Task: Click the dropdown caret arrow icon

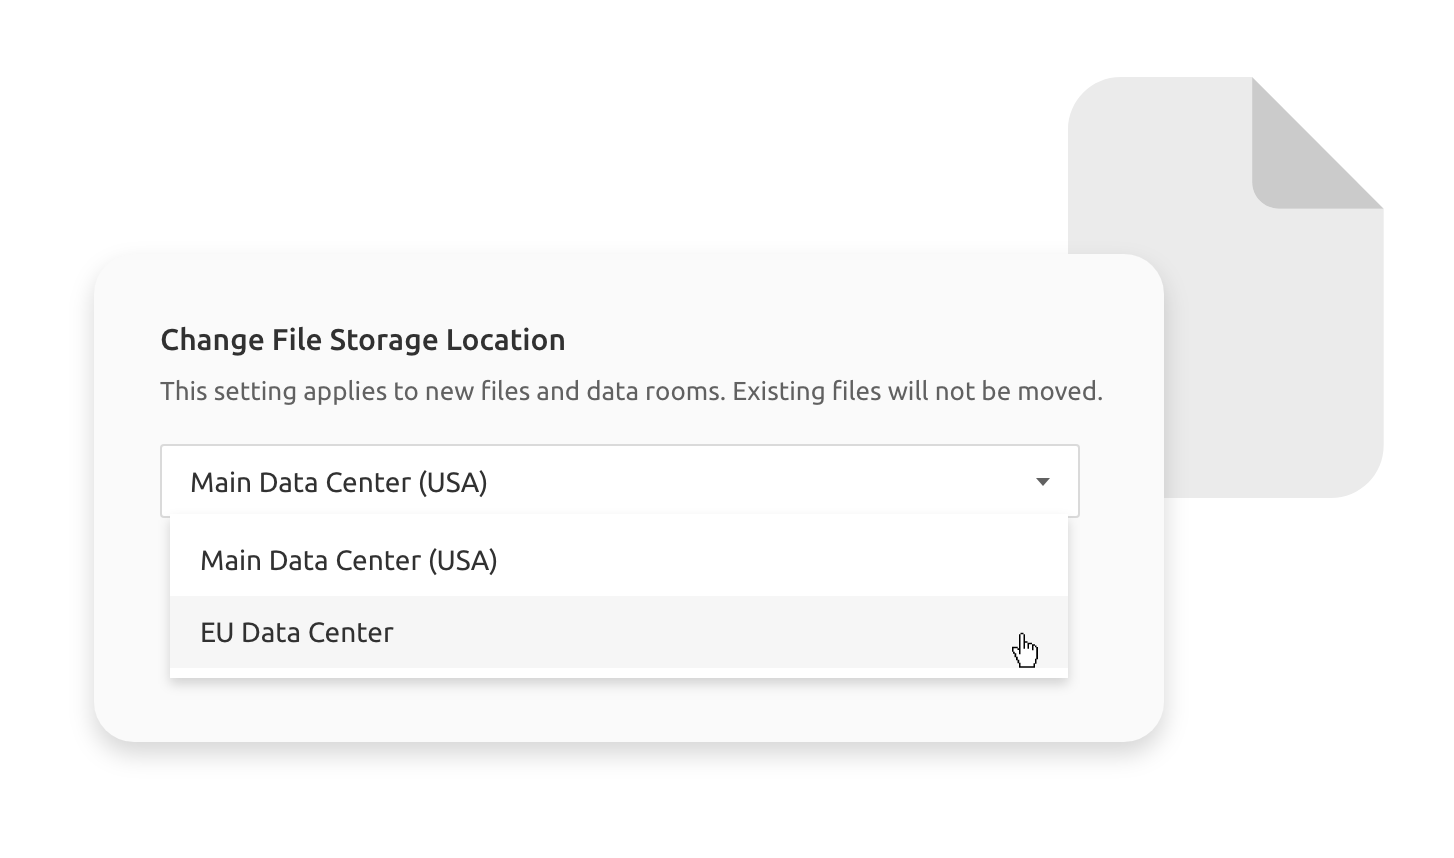Action: (x=1042, y=482)
